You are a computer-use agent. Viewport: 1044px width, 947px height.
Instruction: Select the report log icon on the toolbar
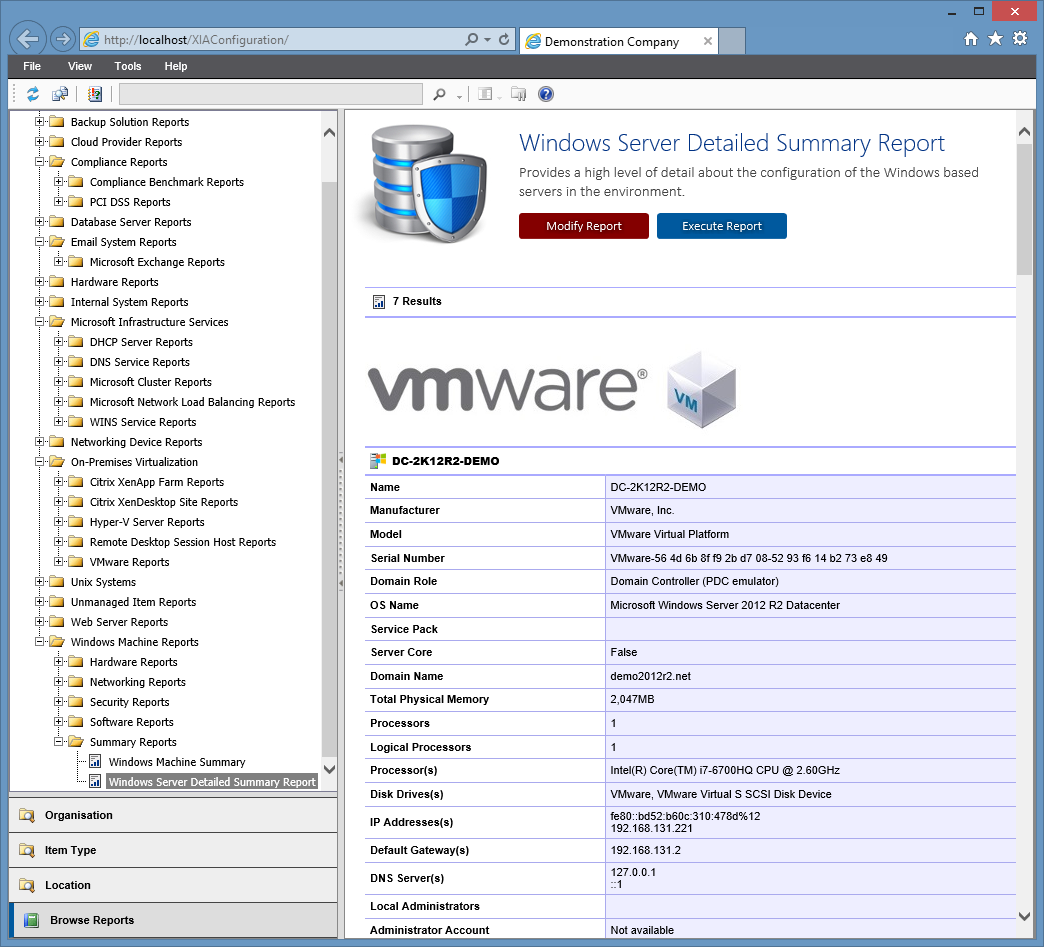(x=94, y=93)
